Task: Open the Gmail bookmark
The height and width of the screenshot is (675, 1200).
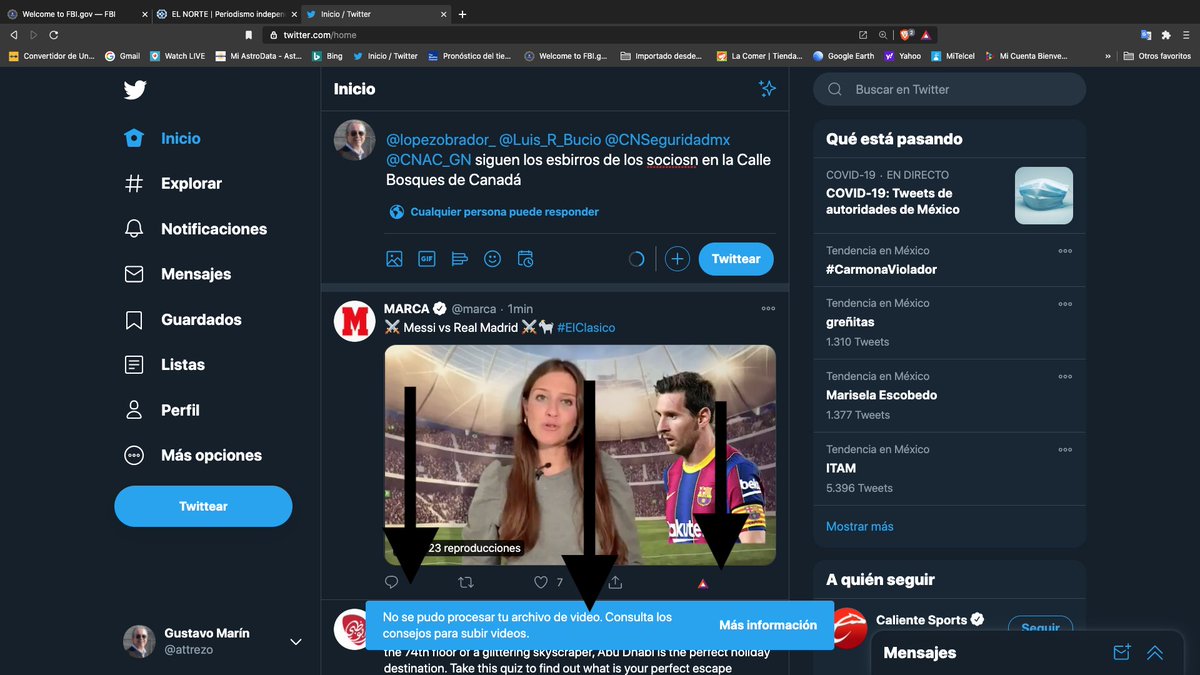Action: click(123, 56)
